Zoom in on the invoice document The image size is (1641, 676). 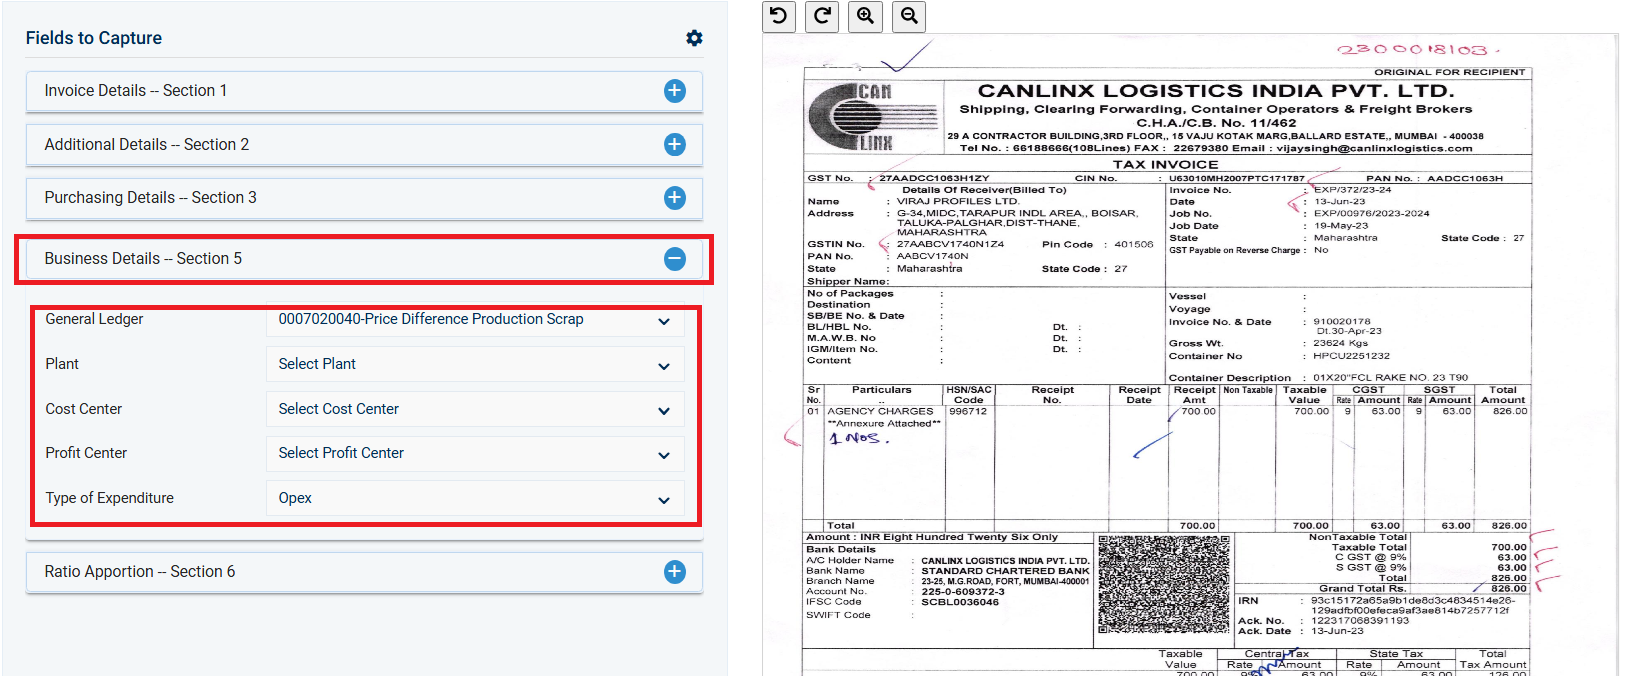coord(866,16)
